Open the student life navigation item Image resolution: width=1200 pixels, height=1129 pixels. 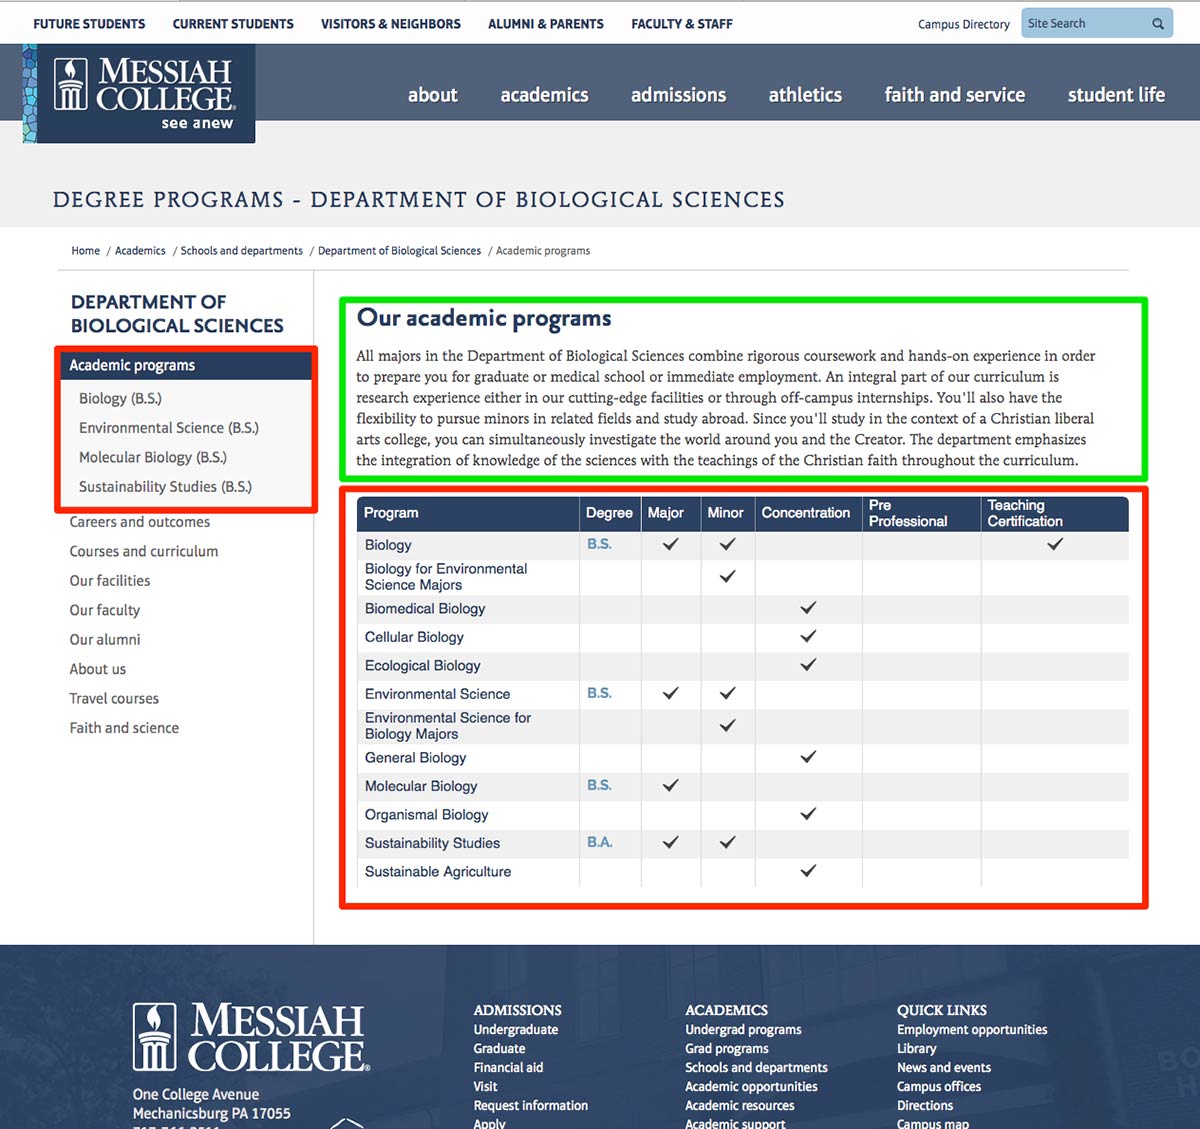click(x=1116, y=95)
